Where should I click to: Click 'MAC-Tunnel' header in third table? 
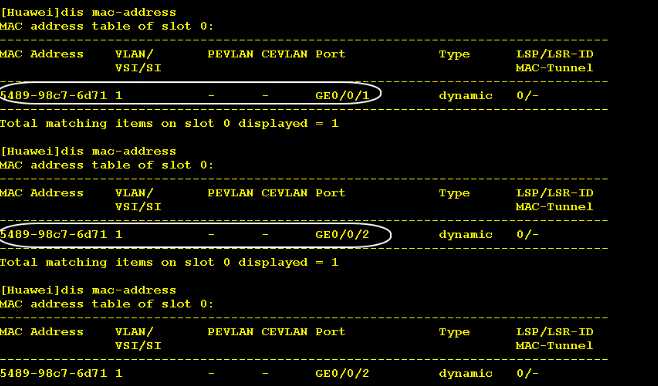click(x=554, y=346)
